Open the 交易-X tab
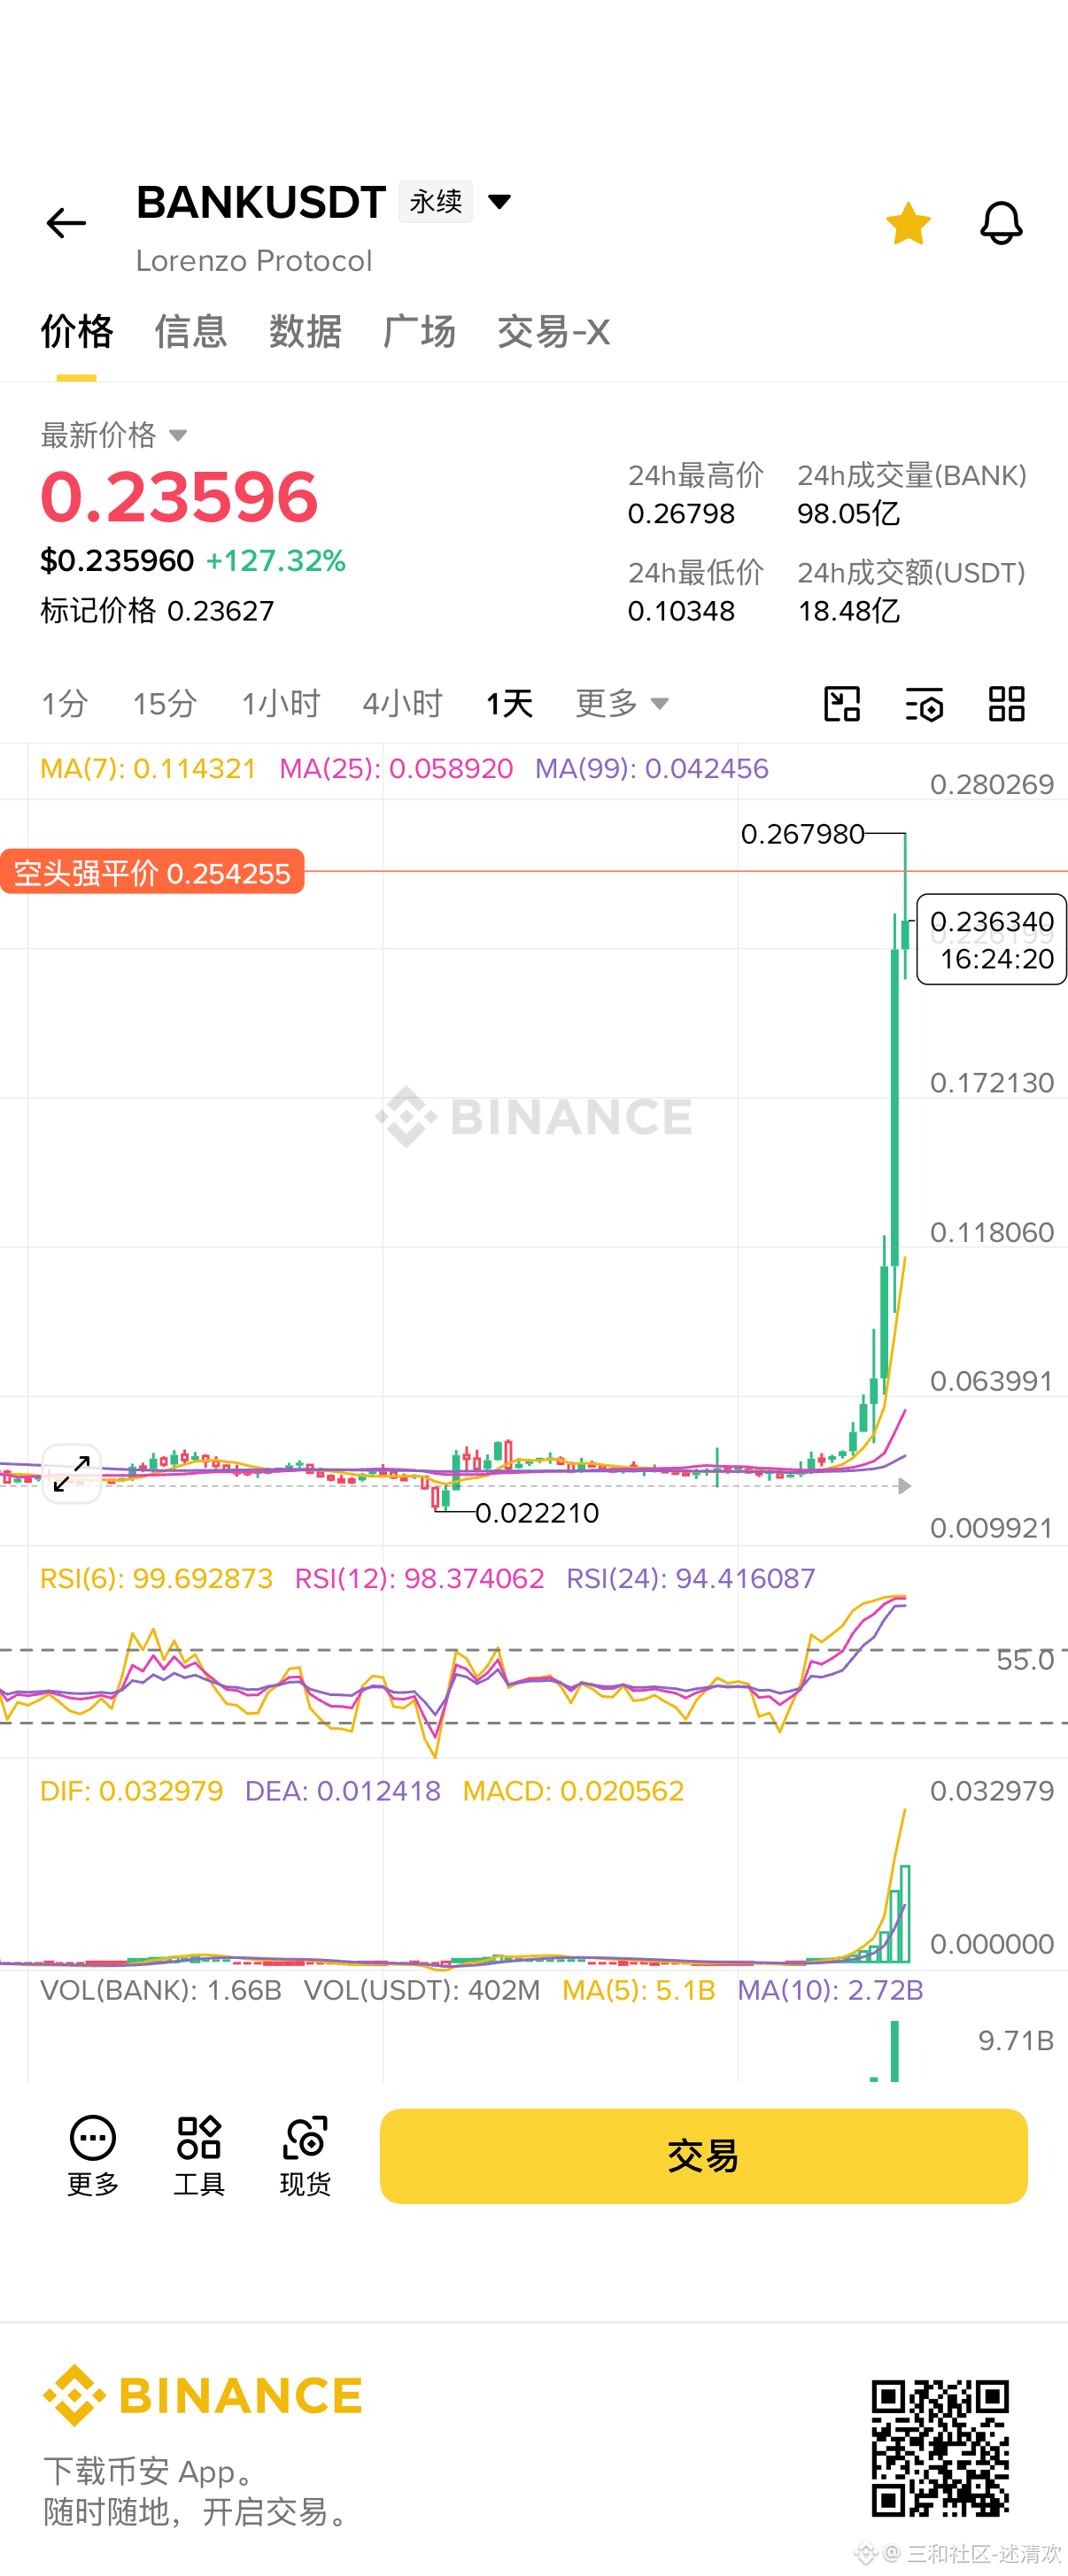Screen dimensions: 1068x2576 click(x=553, y=331)
